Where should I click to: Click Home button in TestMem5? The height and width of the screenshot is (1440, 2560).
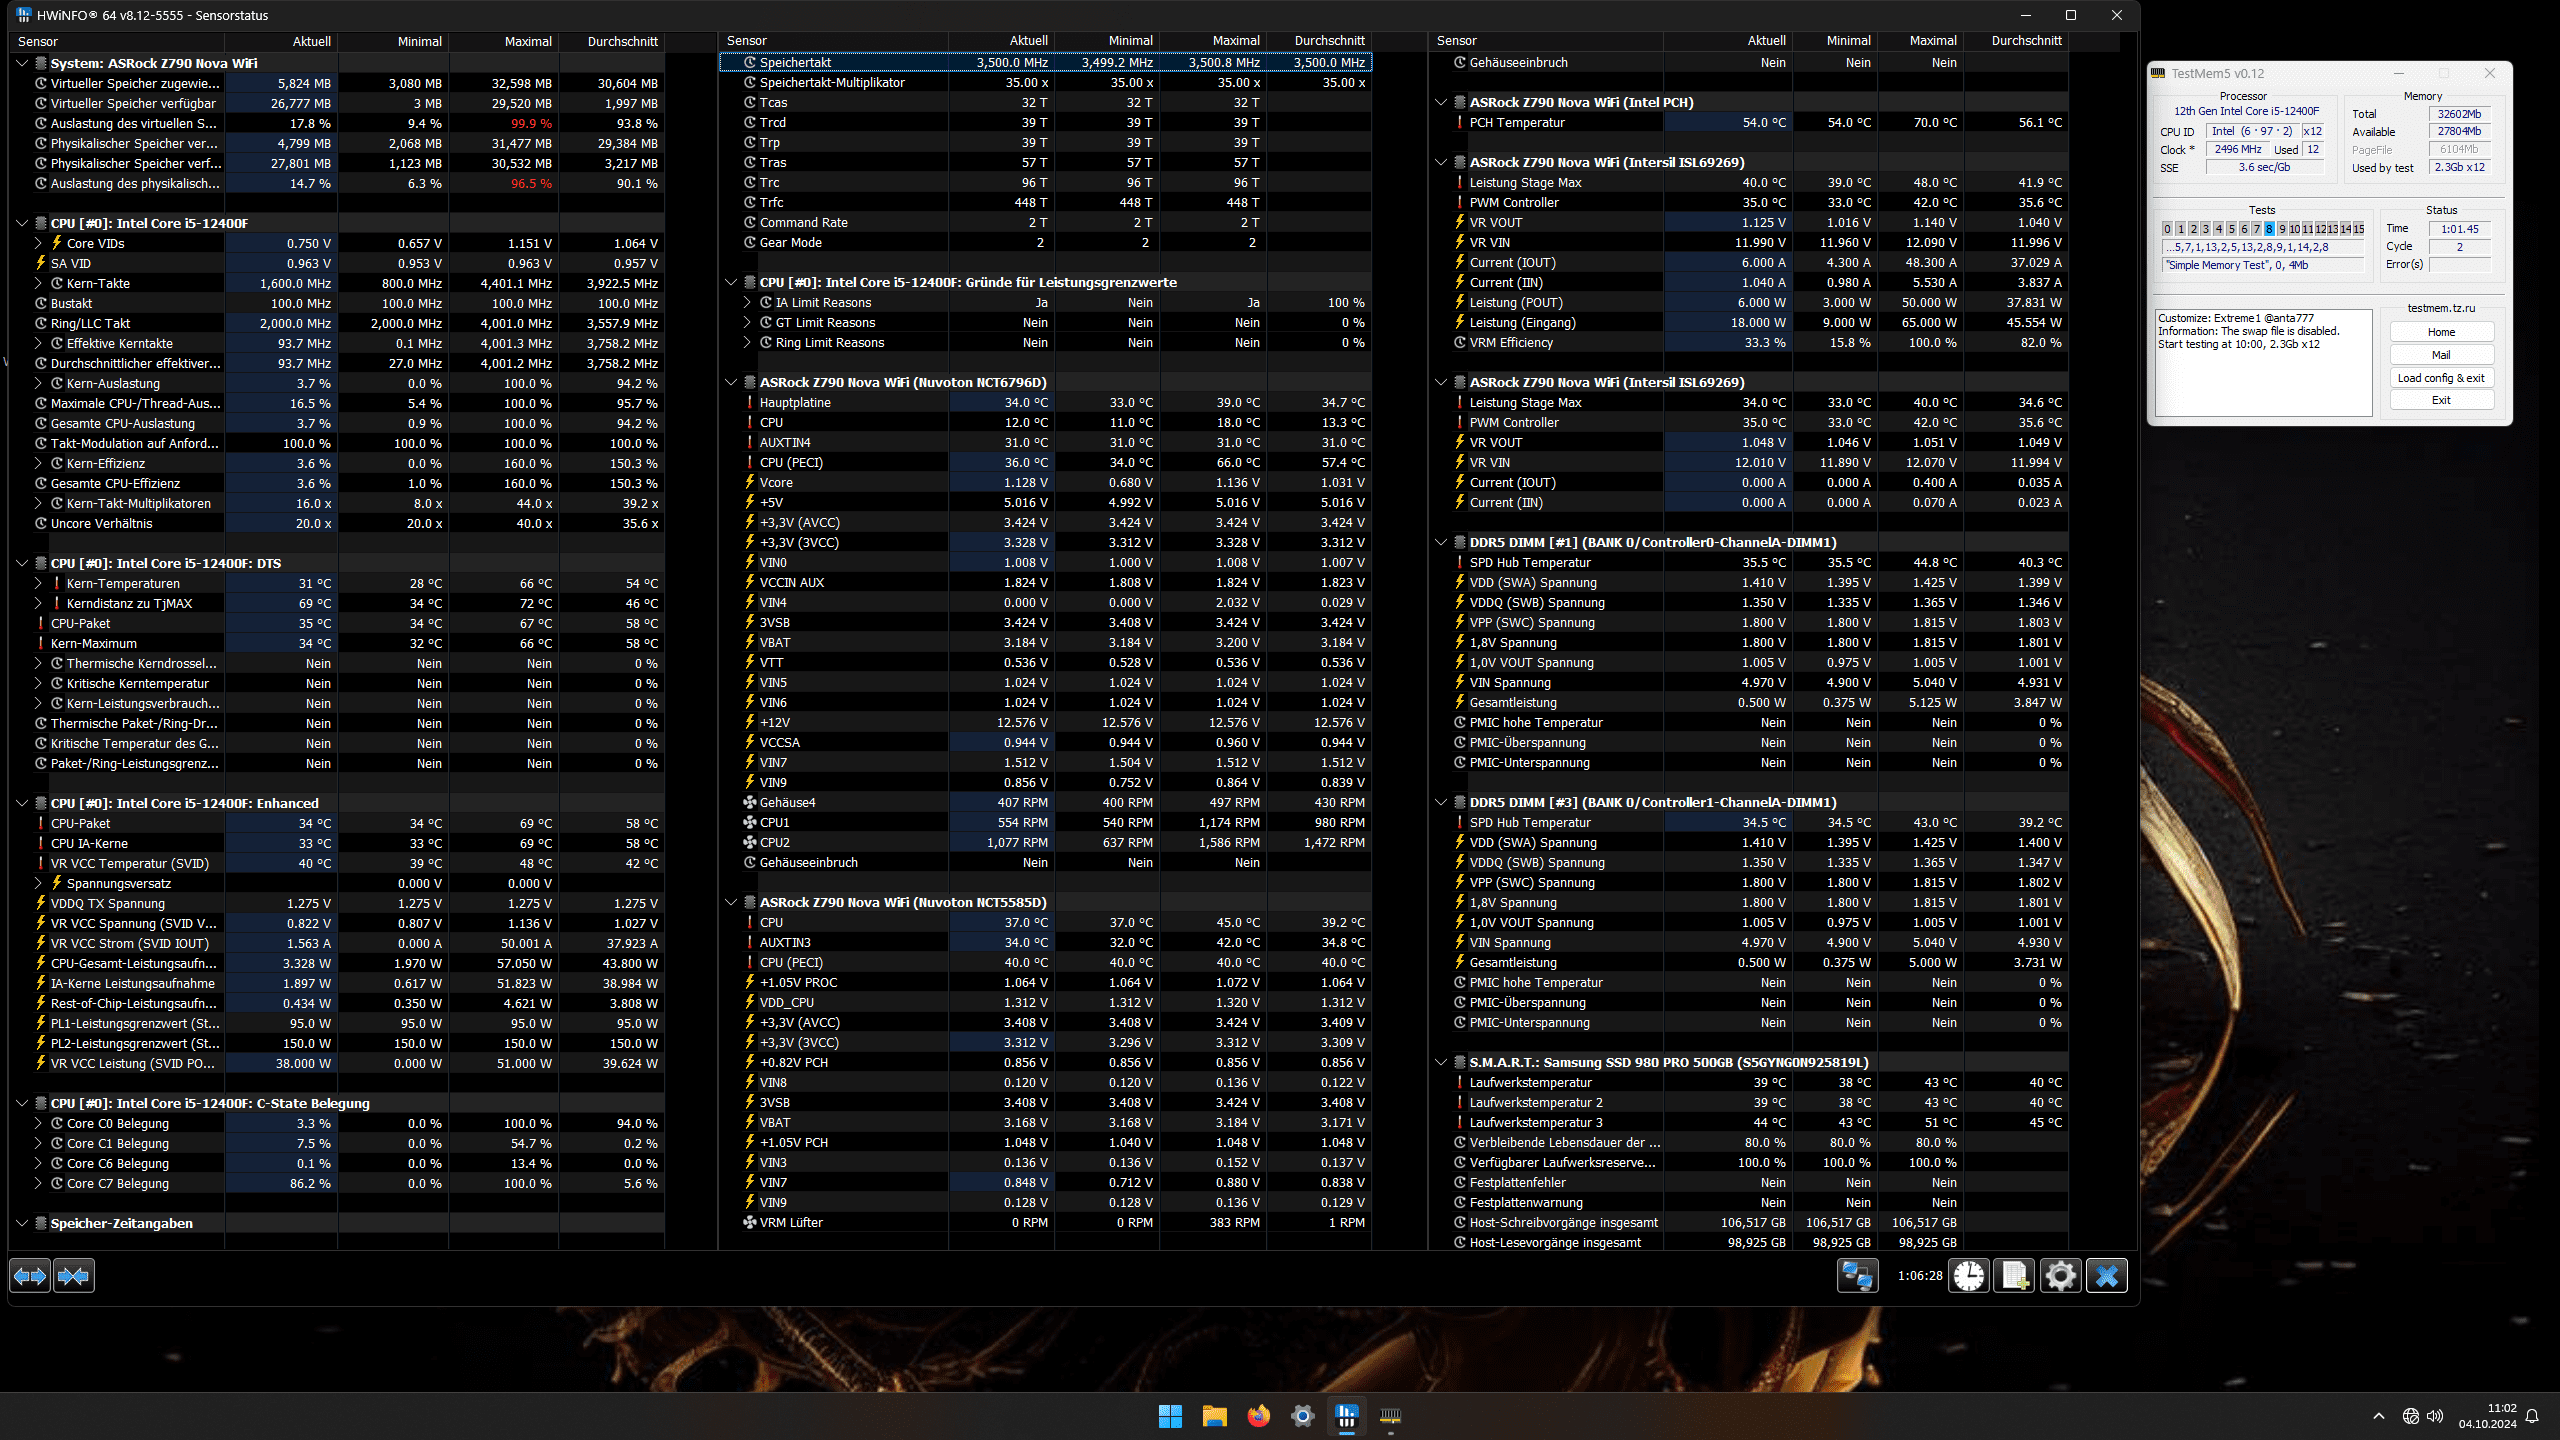click(x=2441, y=332)
